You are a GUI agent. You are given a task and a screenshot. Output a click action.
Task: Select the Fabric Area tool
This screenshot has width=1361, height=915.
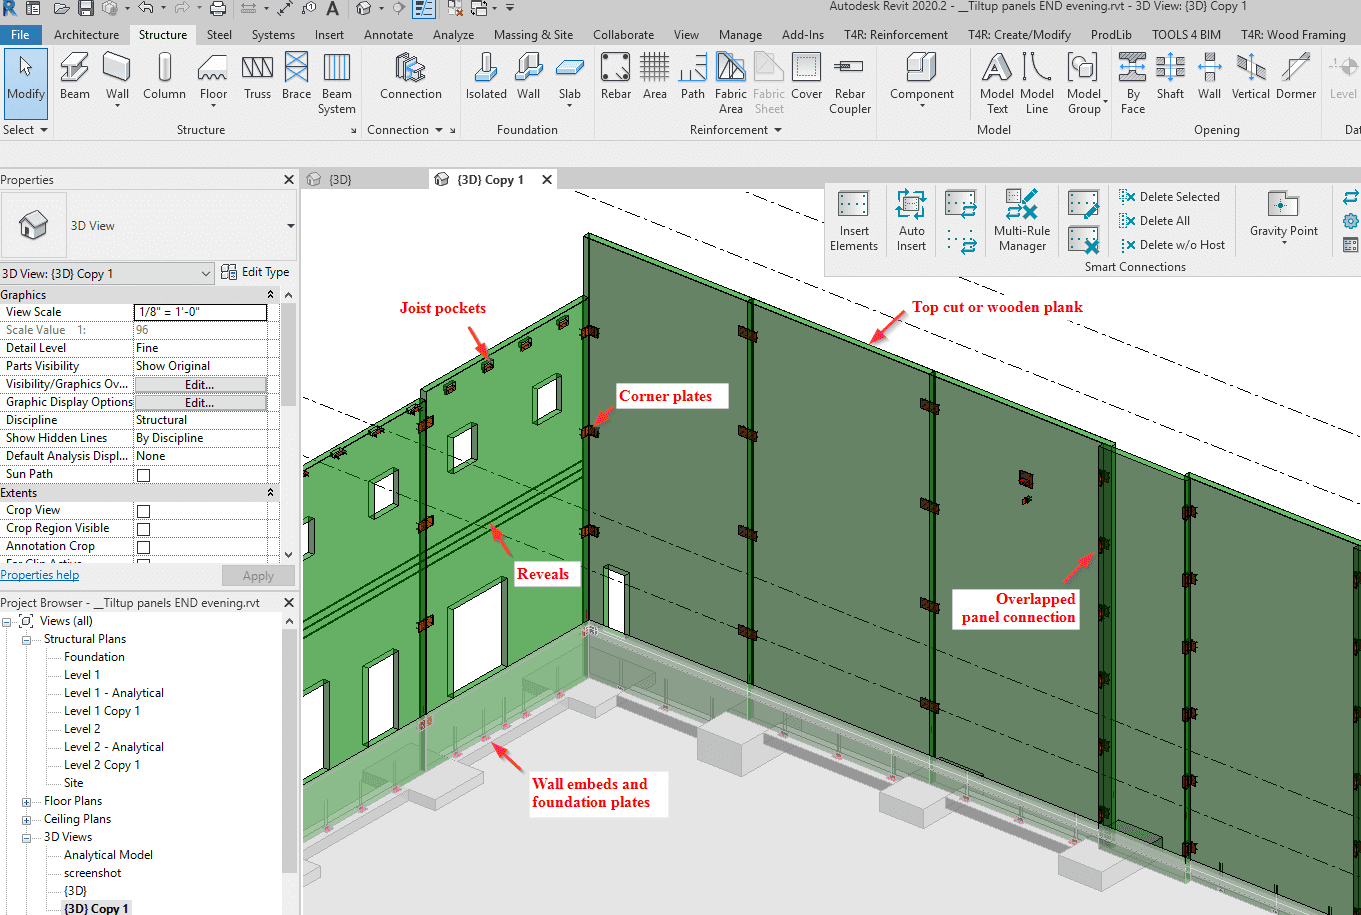coord(731,84)
